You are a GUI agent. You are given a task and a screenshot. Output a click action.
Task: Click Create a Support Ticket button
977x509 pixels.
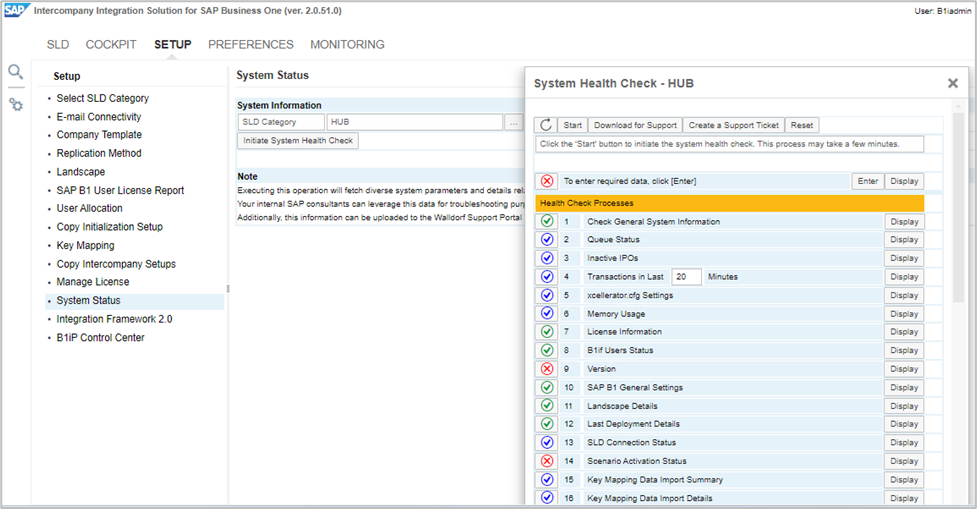pyautogui.click(x=734, y=125)
